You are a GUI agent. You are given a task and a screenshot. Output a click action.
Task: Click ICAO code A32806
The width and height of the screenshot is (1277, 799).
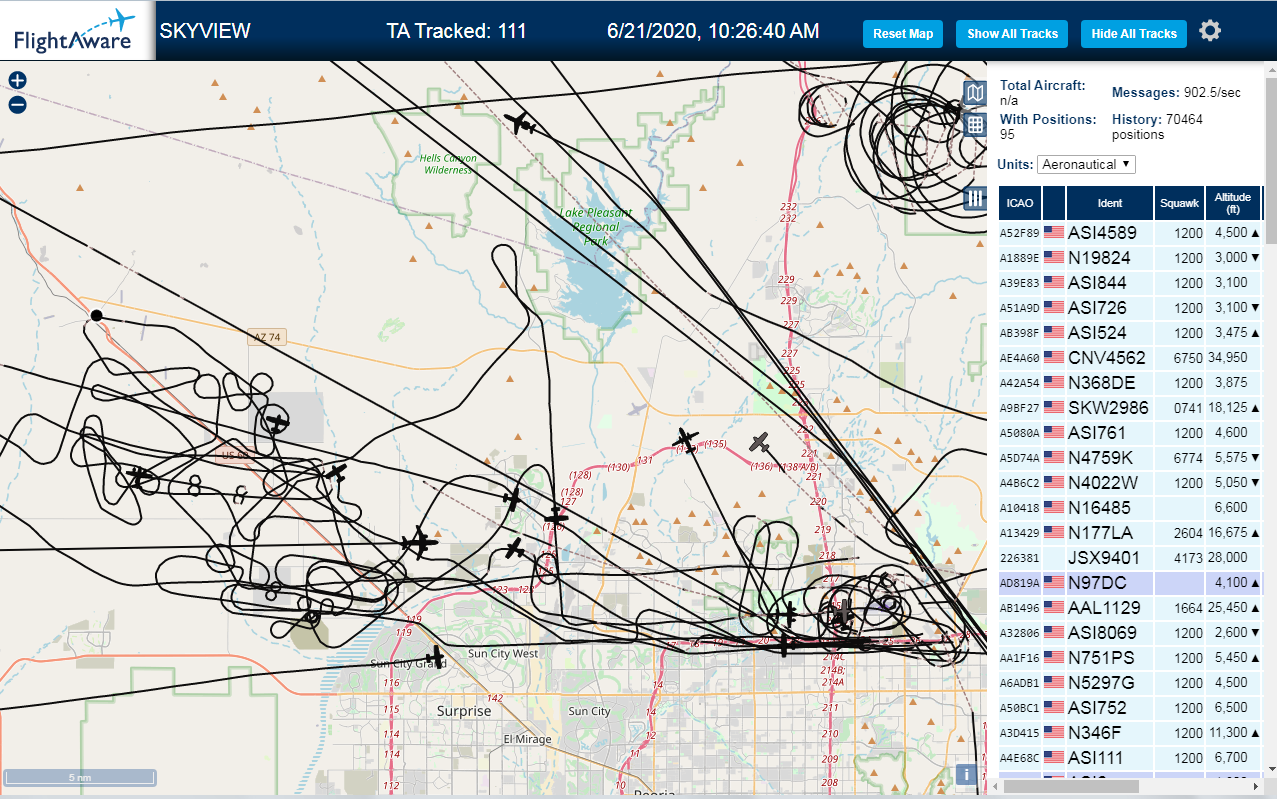pos(1019,633)
